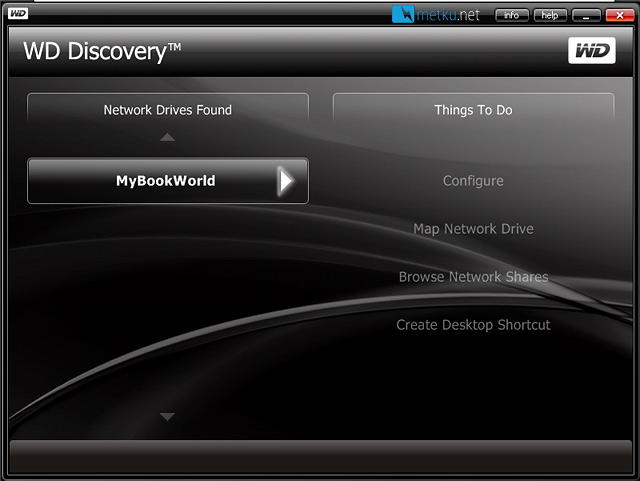Click the Things To Do header
This screenshot has height=481, width=640.
[473, 110]
